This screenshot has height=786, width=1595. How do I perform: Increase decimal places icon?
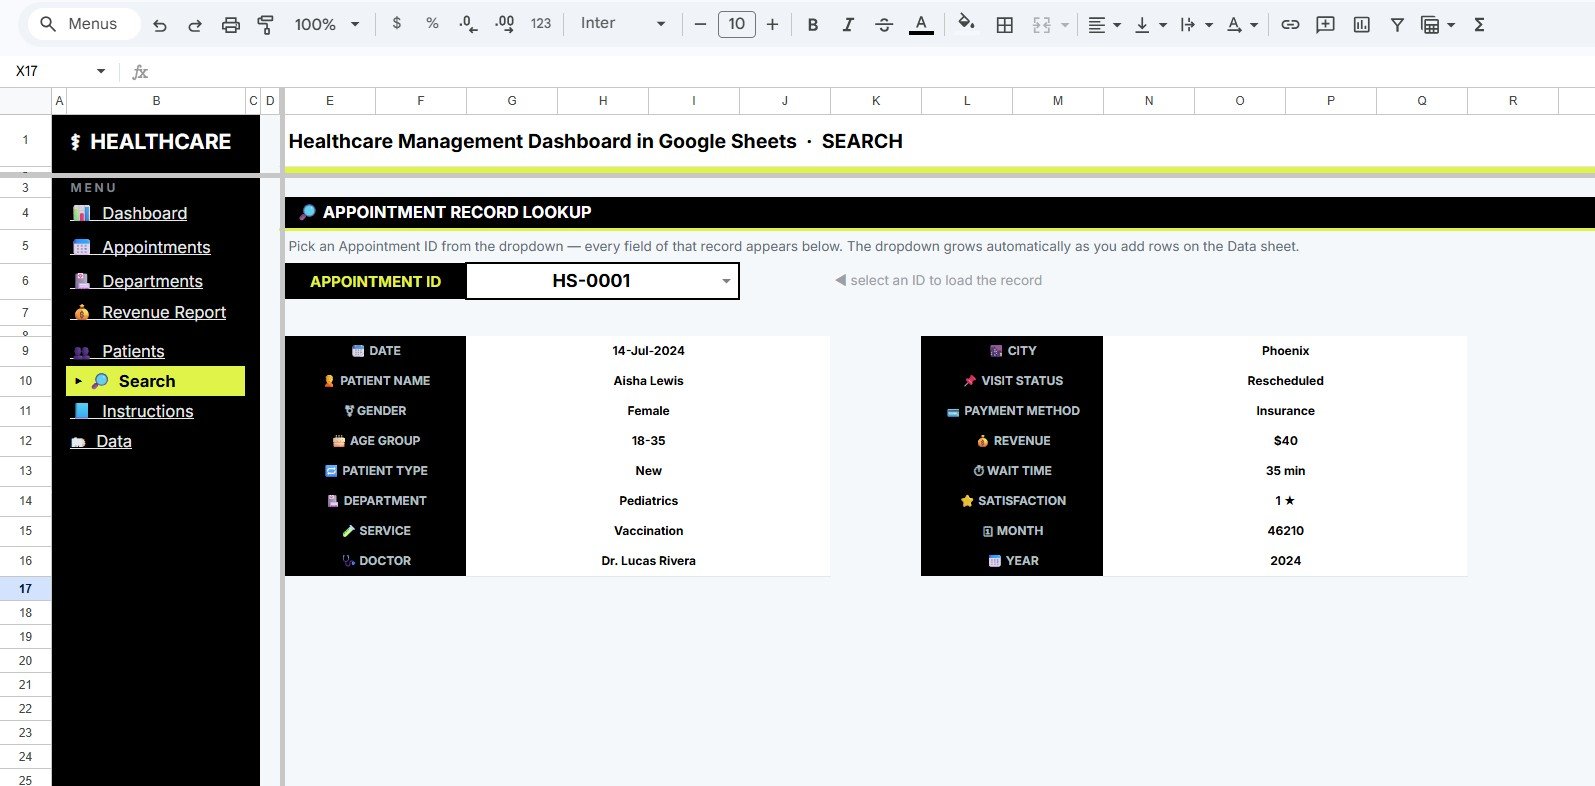(505, 23)
